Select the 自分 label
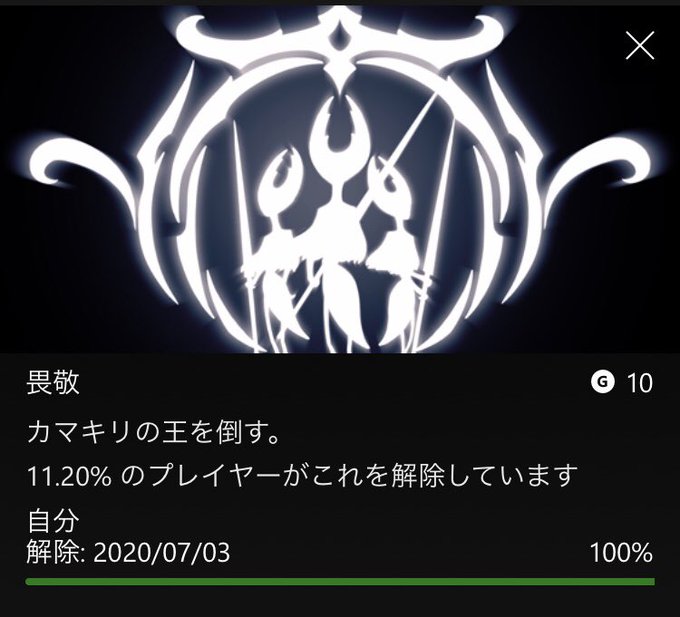Image resolution: width=680 pixels, height=617 pixels. [53, 521]
